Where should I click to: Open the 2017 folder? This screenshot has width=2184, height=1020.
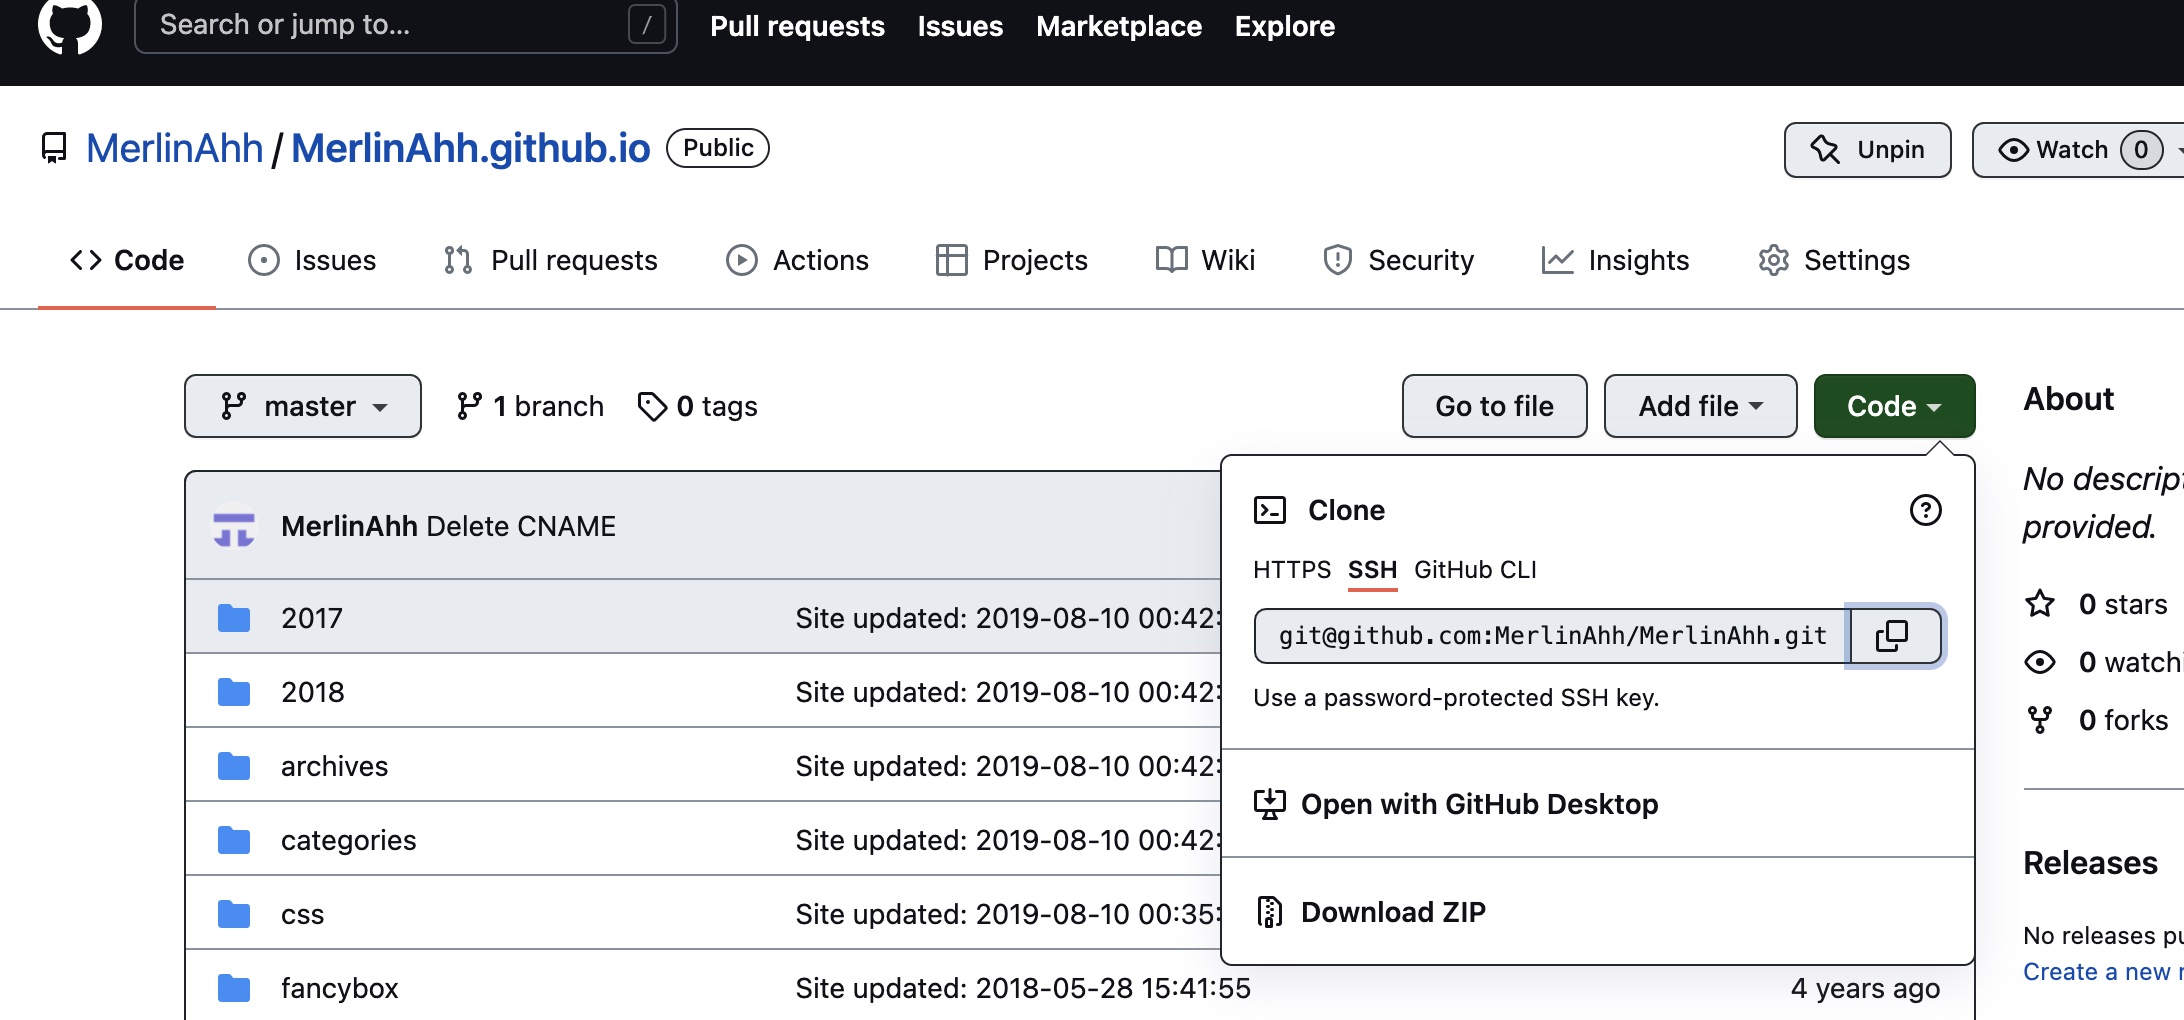click(311, 618)
